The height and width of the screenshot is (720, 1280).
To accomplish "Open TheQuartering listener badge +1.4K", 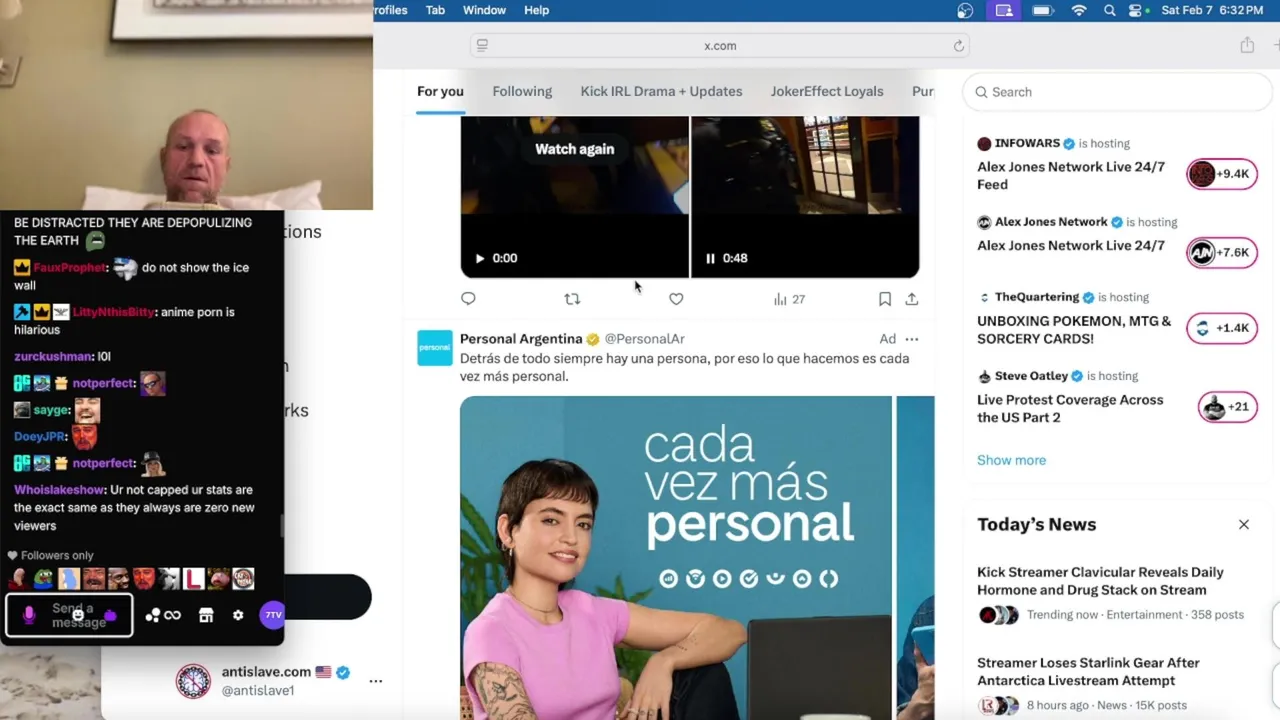I will [1222, 328].
